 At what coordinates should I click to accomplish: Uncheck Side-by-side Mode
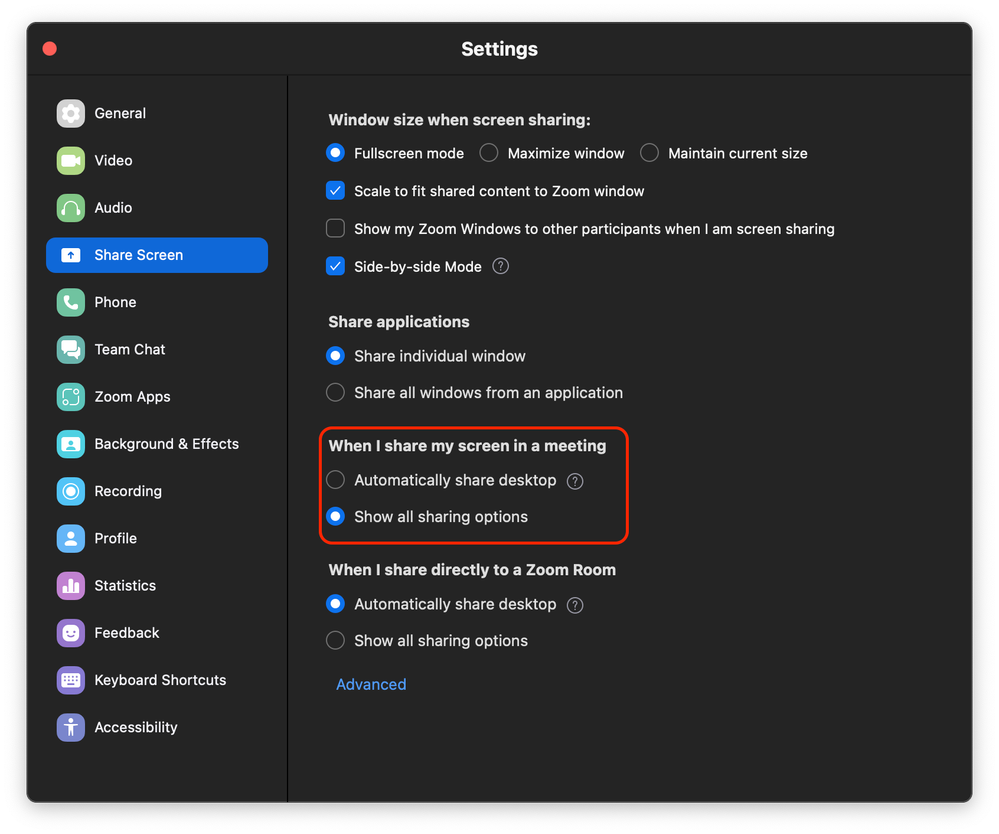[x=336, y=267]
